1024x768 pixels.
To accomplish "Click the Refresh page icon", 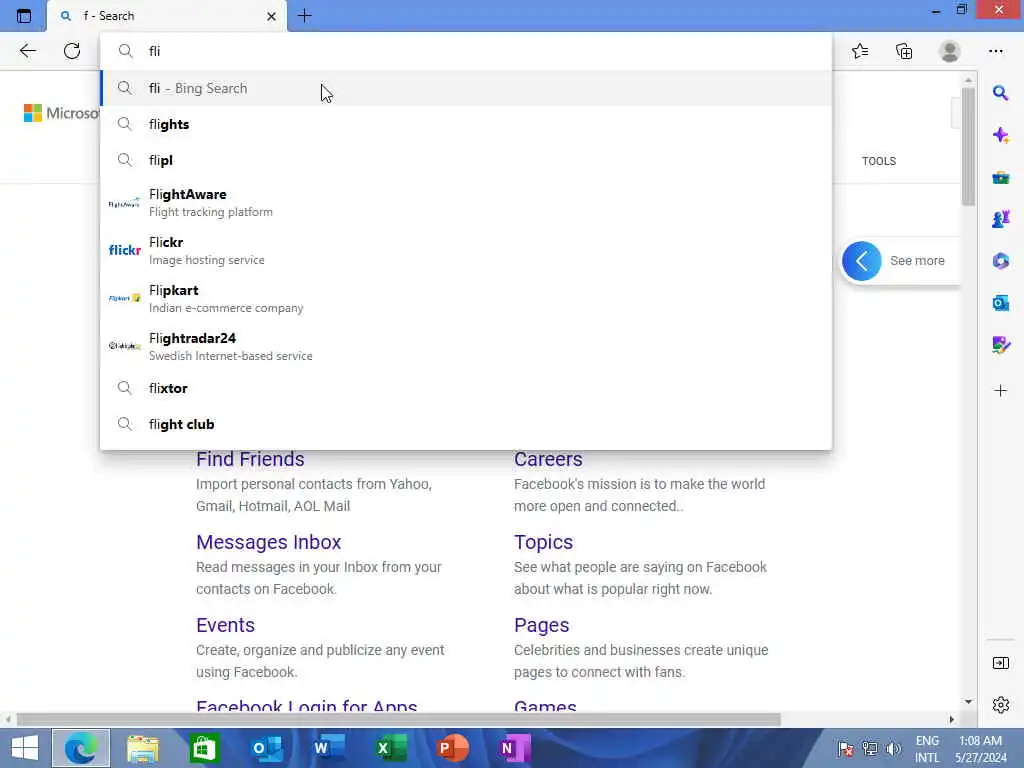I will click(72, 51).
